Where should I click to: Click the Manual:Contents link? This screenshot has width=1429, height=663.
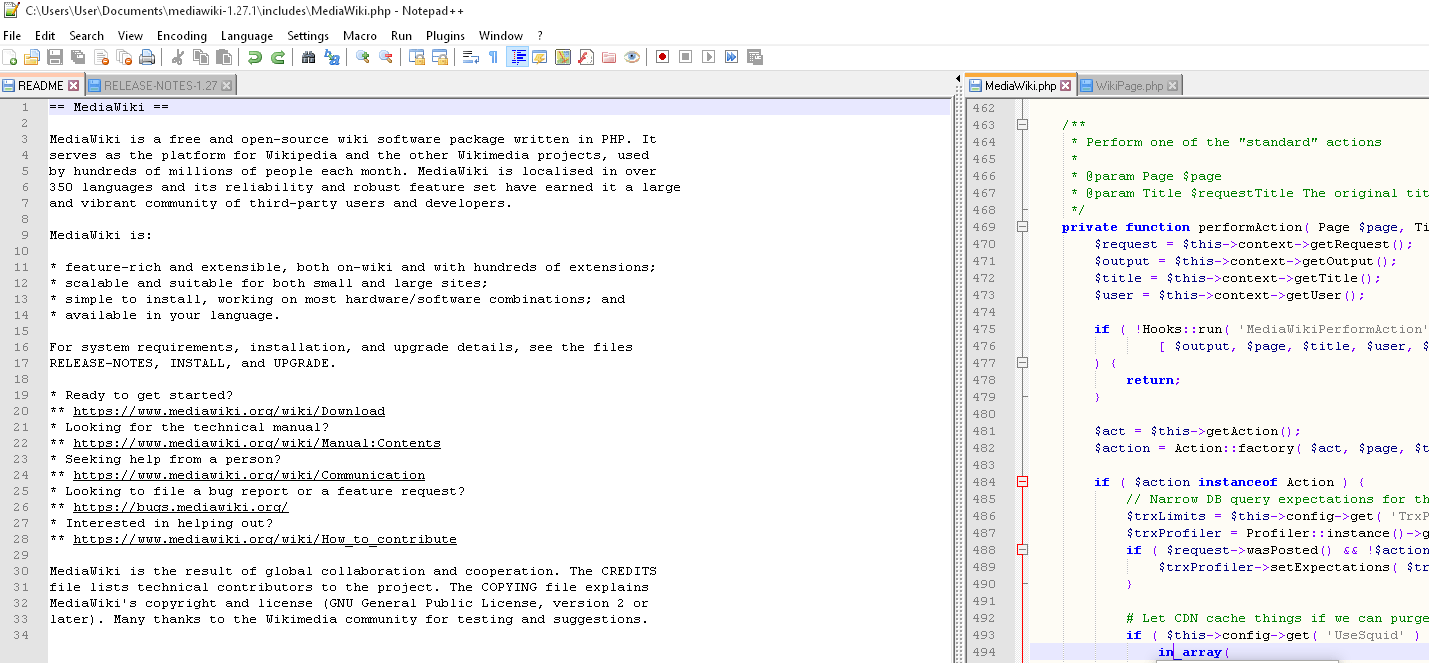tap(257, 443)
